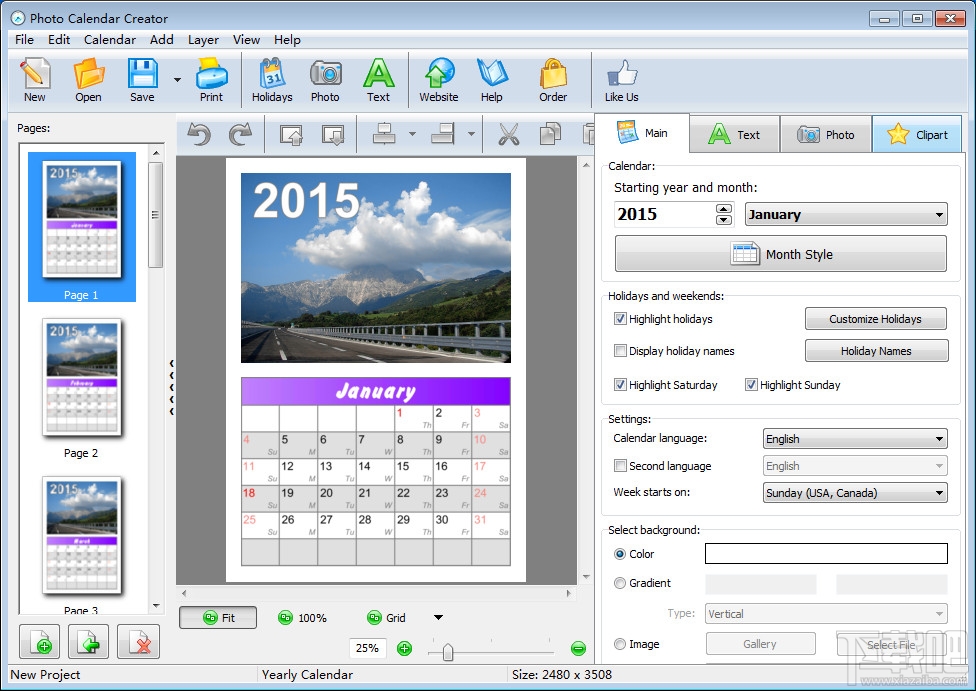Screen dimensions: 976x691
Task: Switch to the Clipart tab
Action: [x=917, y=135]
